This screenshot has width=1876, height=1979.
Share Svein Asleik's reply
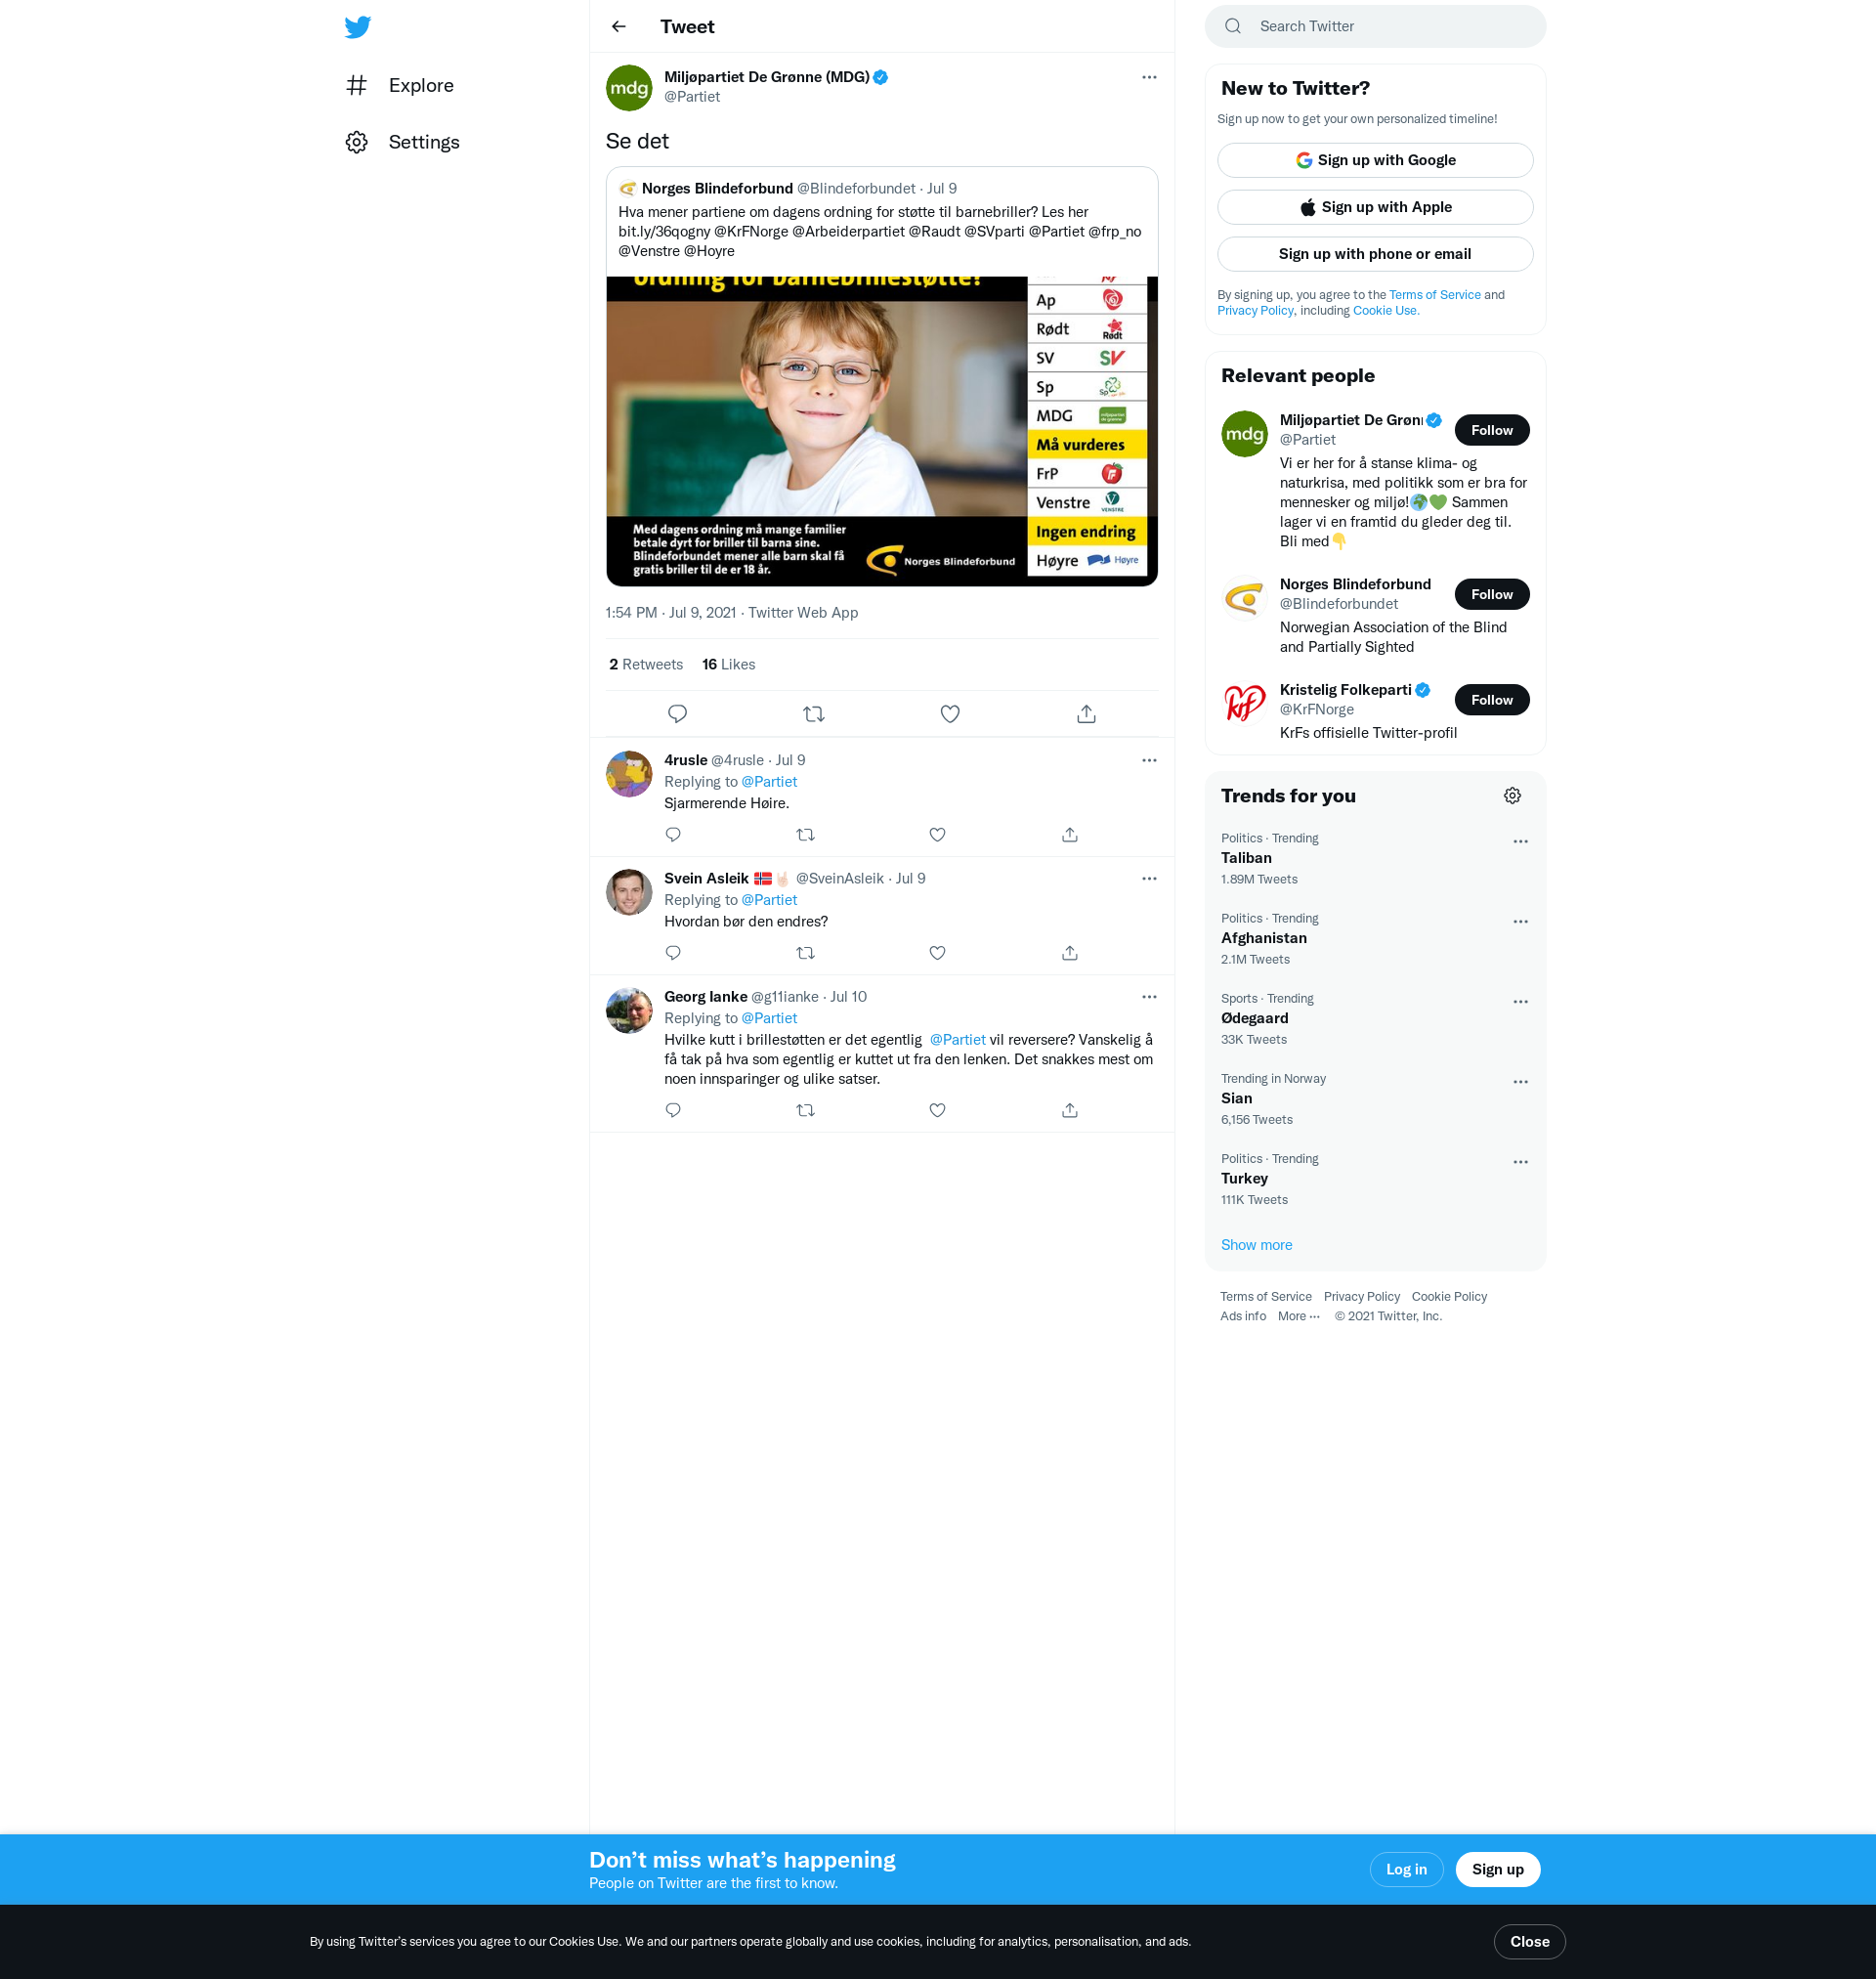pyautogui.click(x=1069, y=953)
